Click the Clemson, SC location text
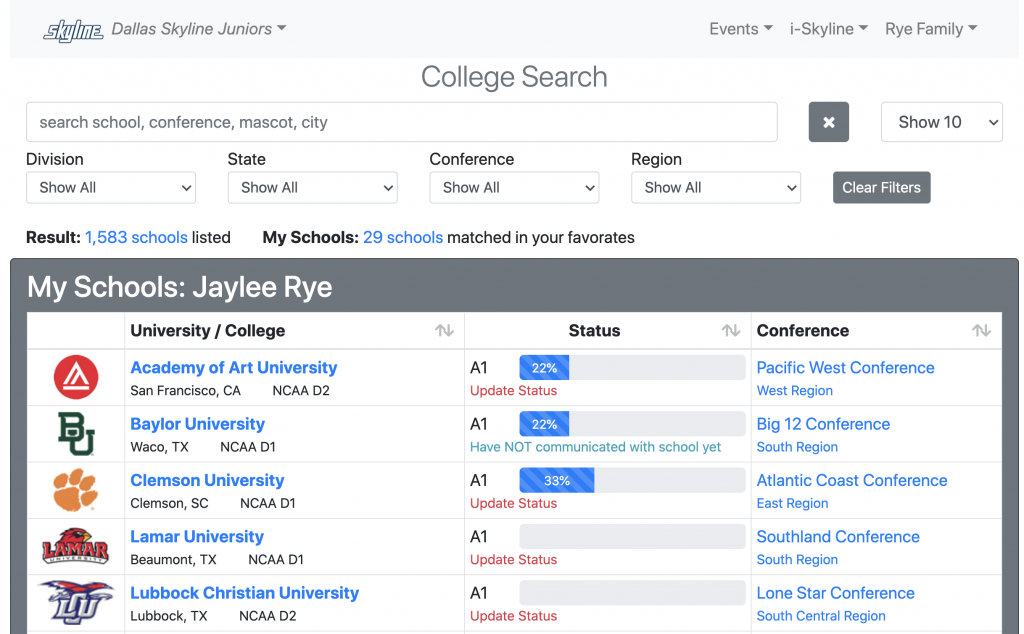This screenshot has width=1024, height=634. [x=170, y=503]
